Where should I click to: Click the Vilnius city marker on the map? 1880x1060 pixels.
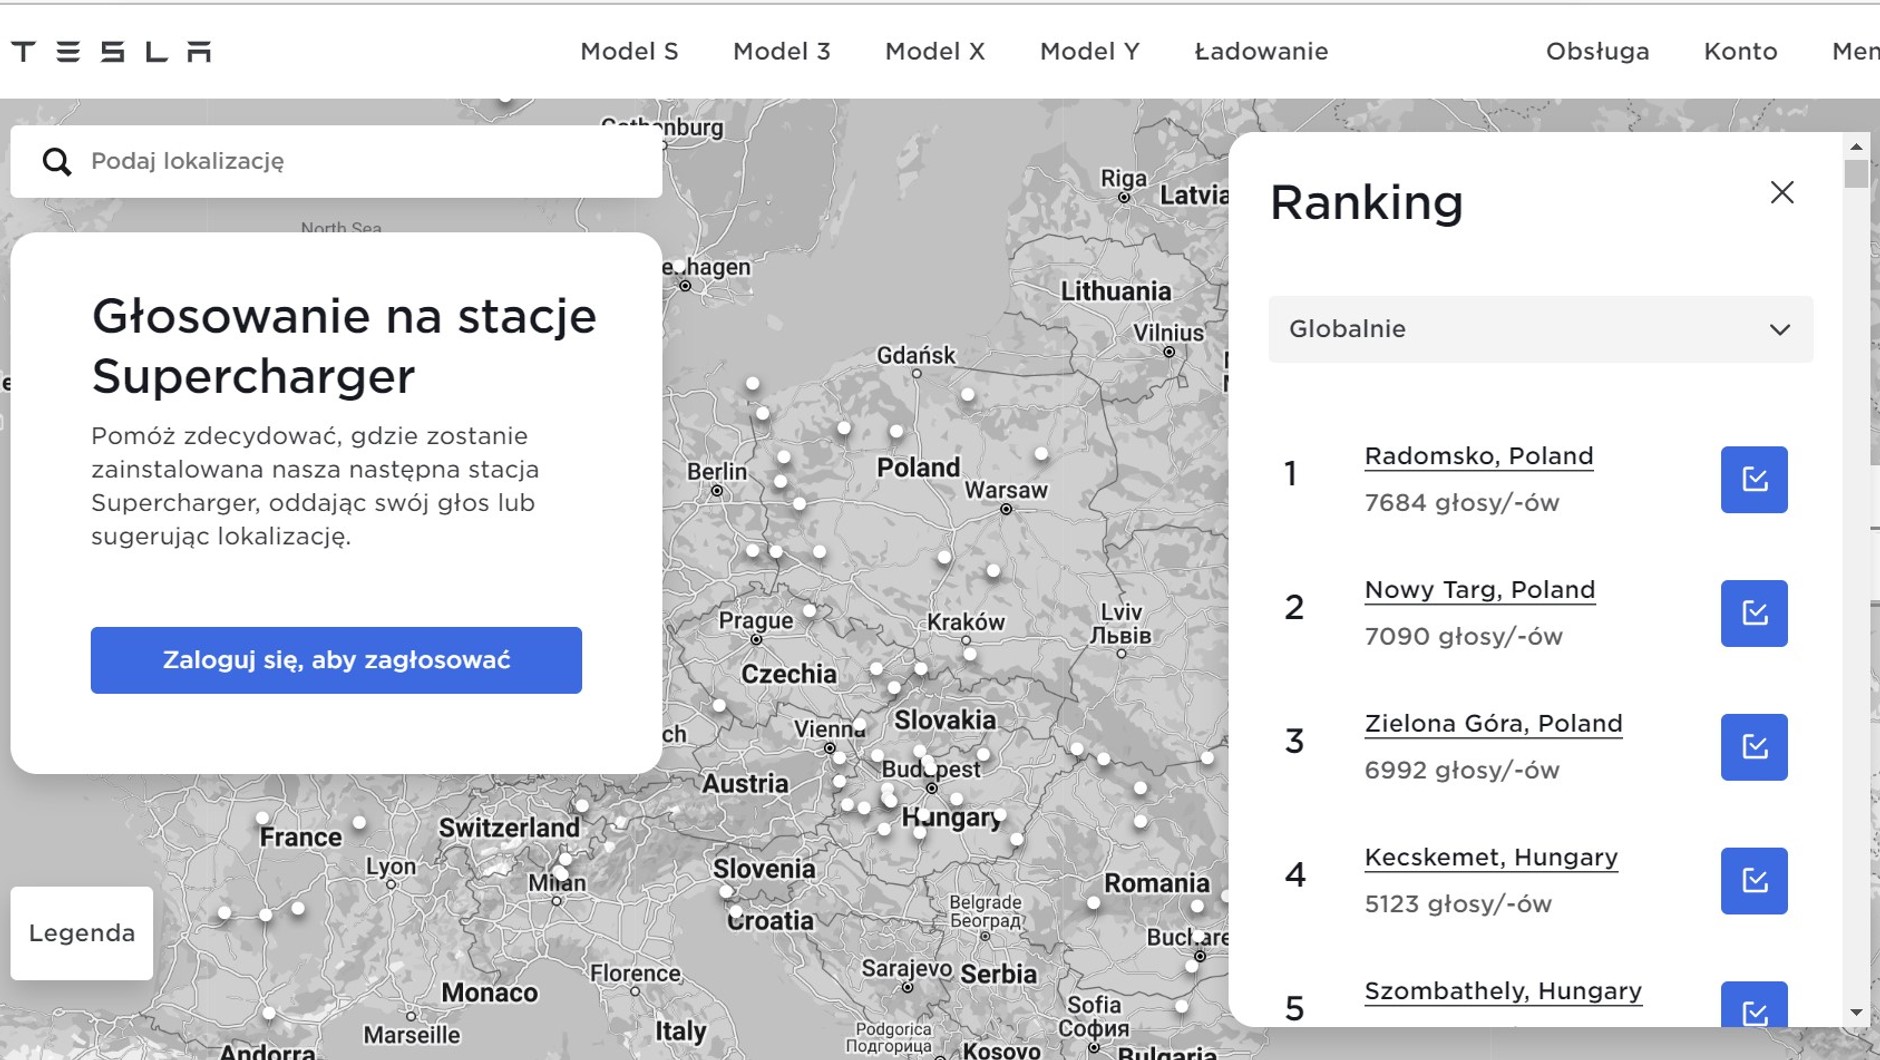coord(1169,352)
